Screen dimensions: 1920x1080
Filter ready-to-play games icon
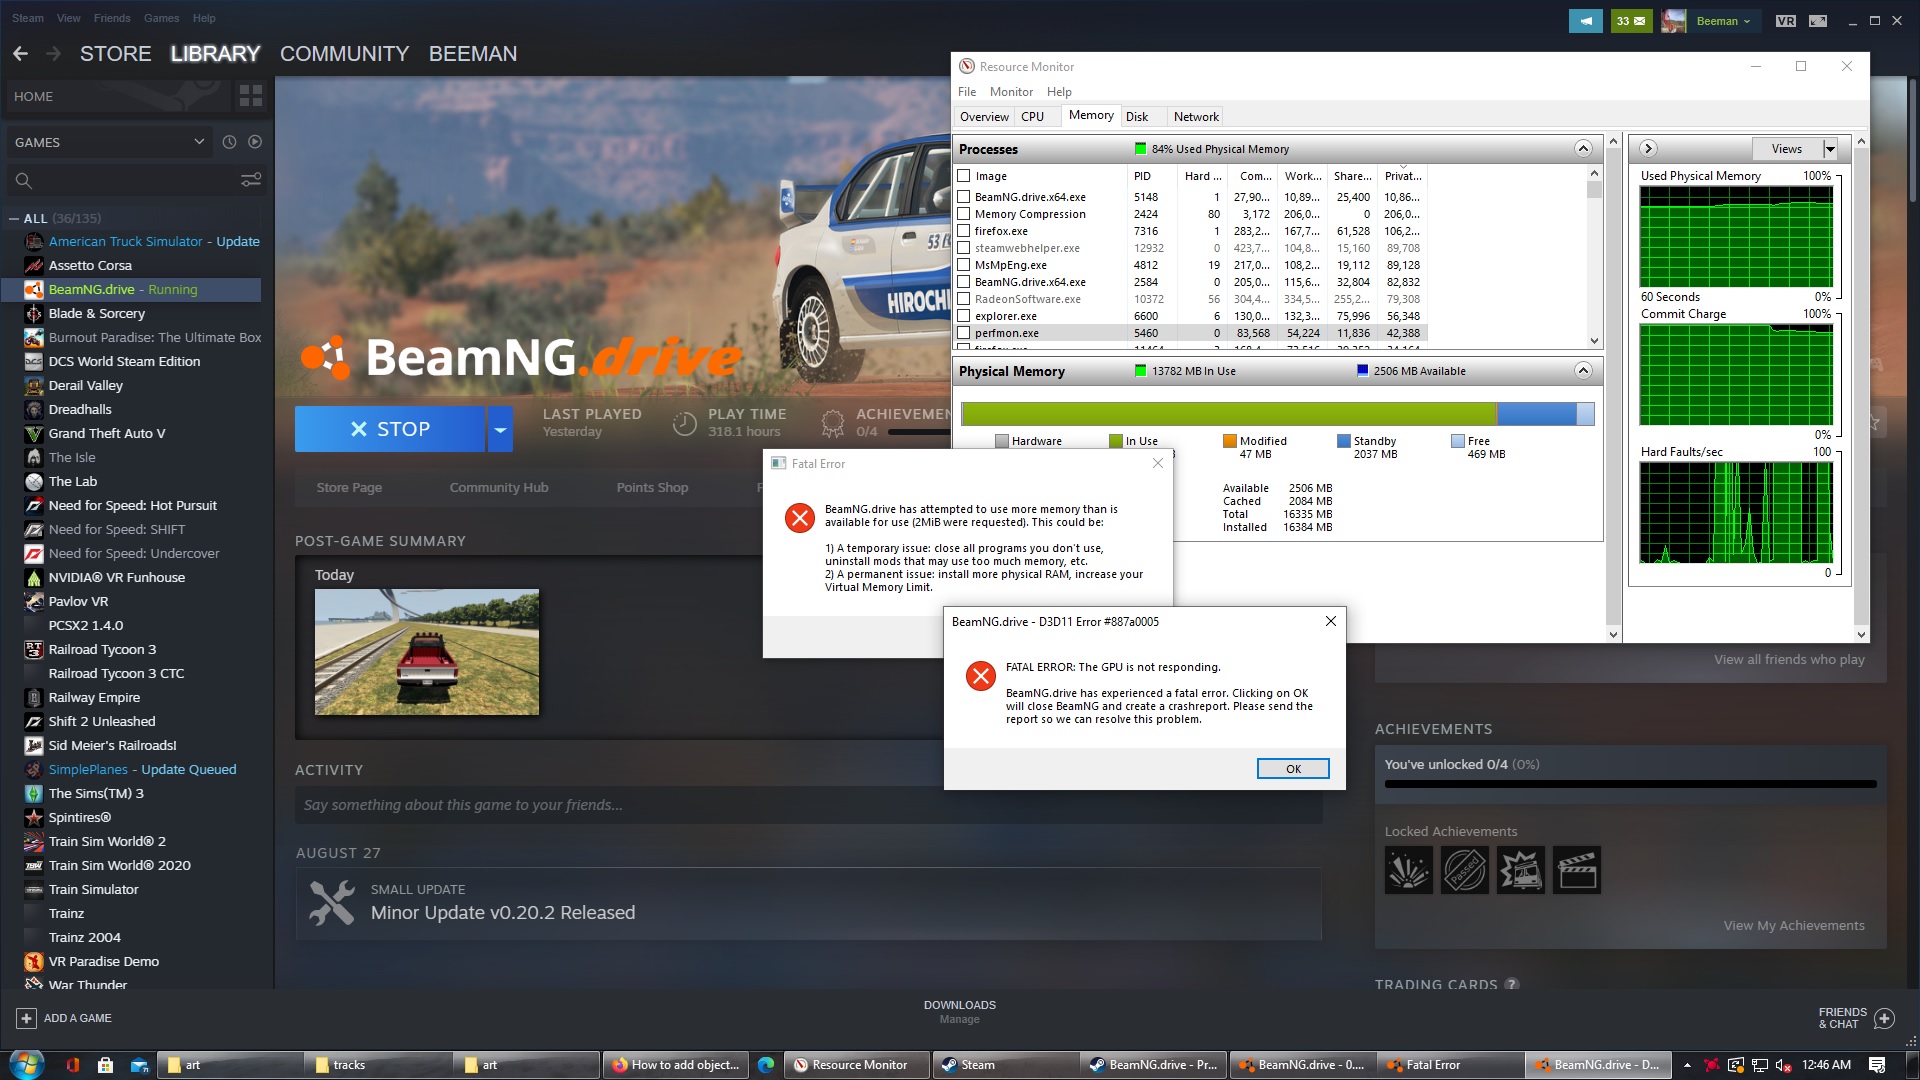pyautogui.click(x=255, y=142)
